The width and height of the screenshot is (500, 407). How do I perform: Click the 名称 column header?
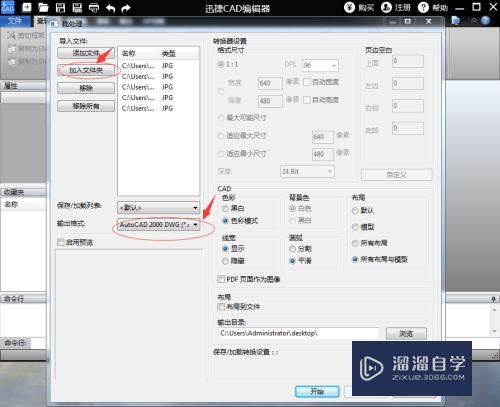pos(129,54)
